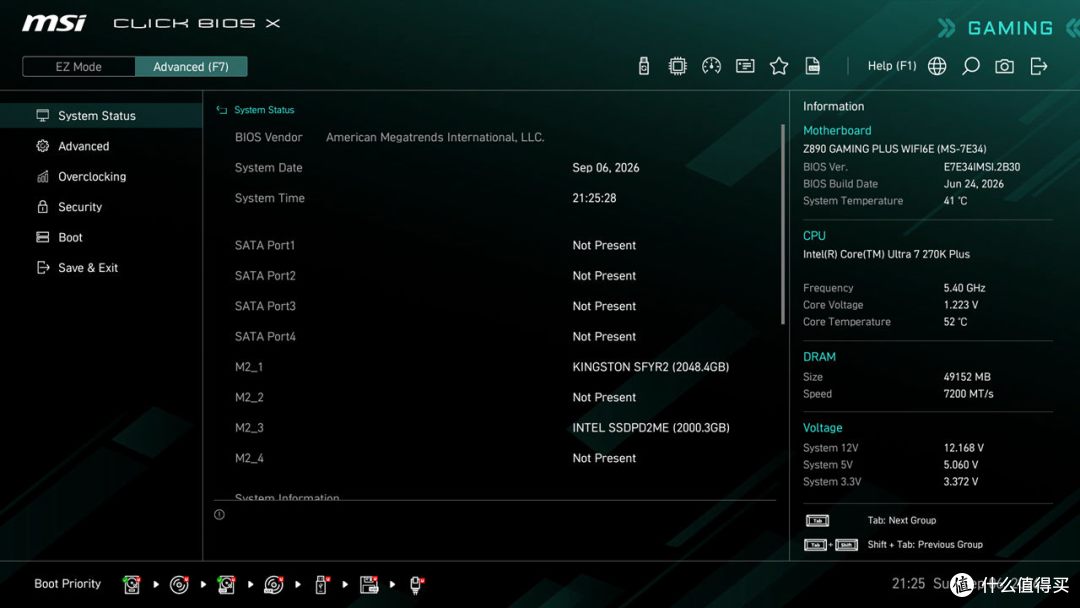Click the exit door arrow icon
Image resolution: width=1080 pixels, height=608 pixels.
(x=1038, y=66)
